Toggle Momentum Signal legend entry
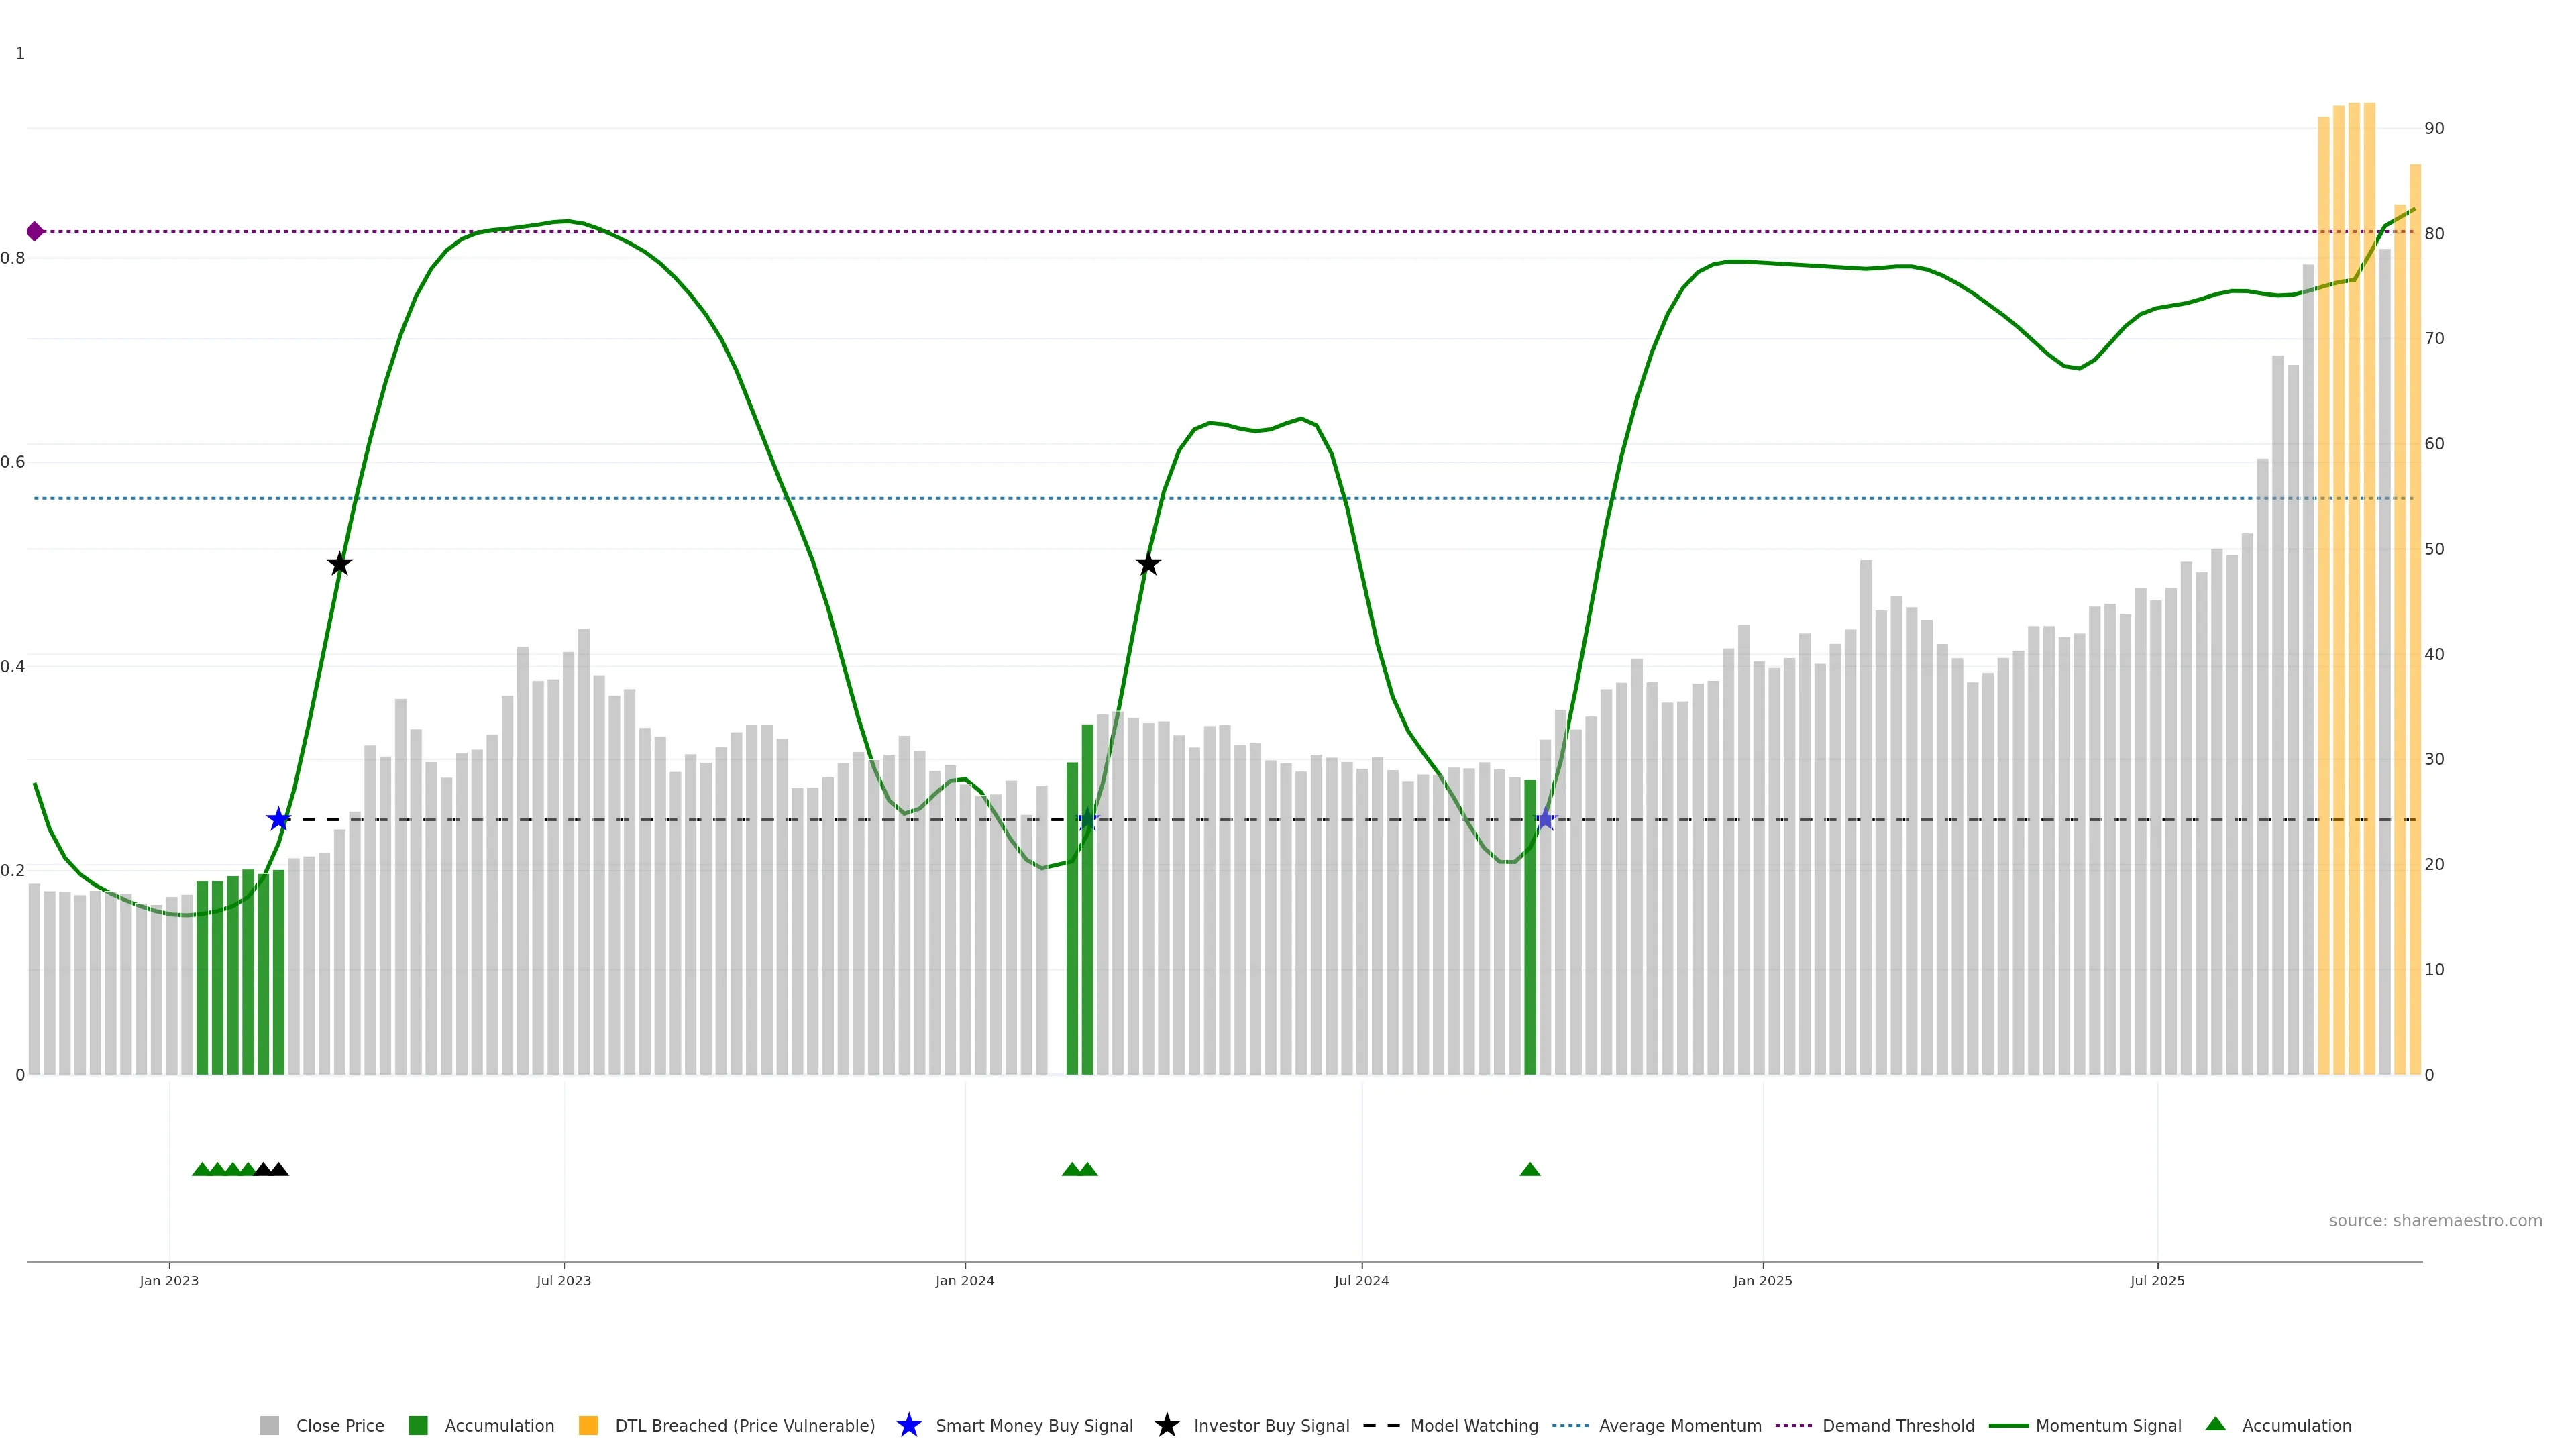Screen dimensions: 2576x1449 click(x=2107, y=1426)
